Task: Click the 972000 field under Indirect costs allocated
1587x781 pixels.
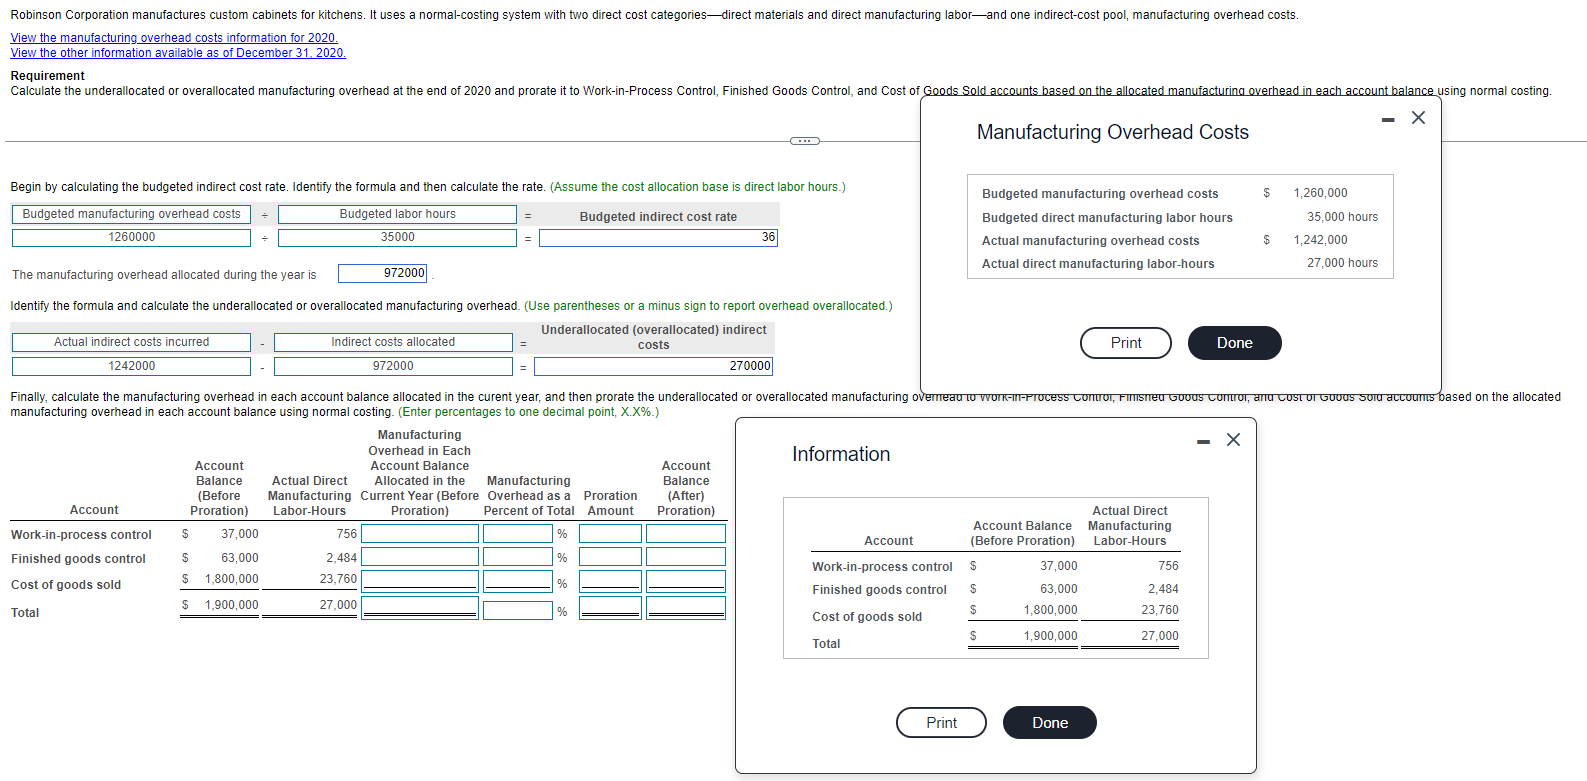Action: click(x=393, y=367)
